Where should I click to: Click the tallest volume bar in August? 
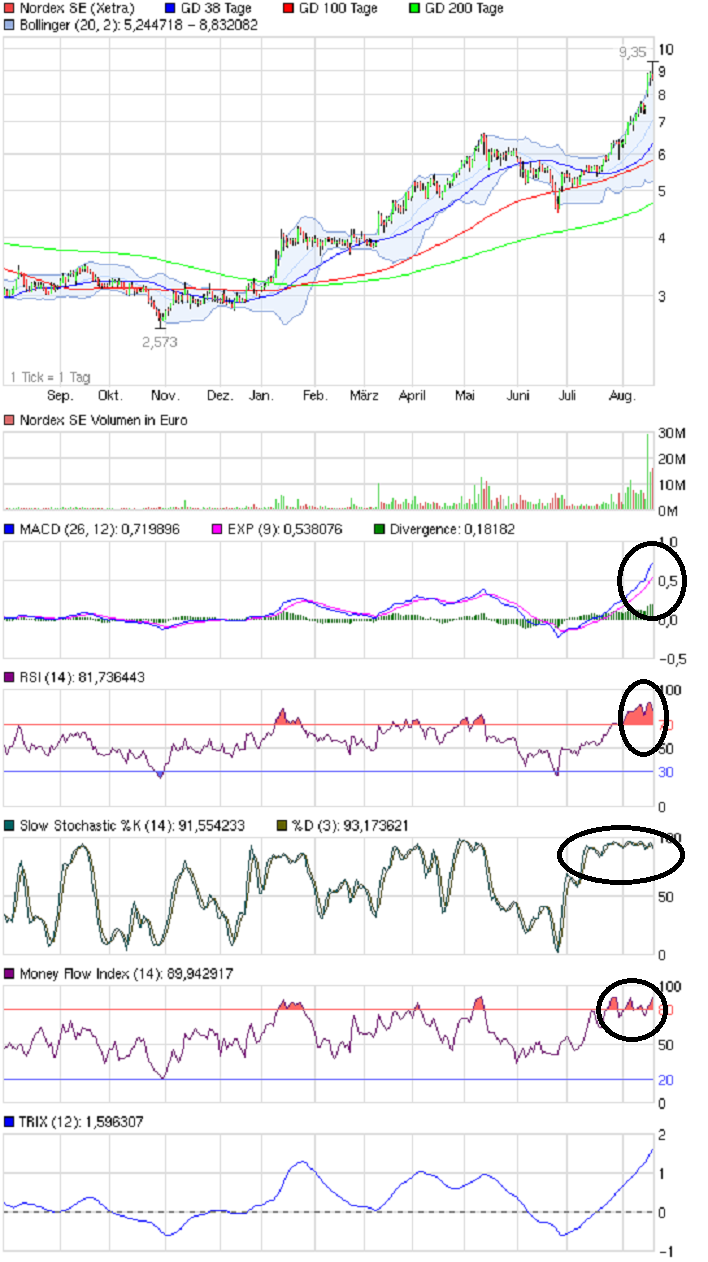(x=647, y=471)
